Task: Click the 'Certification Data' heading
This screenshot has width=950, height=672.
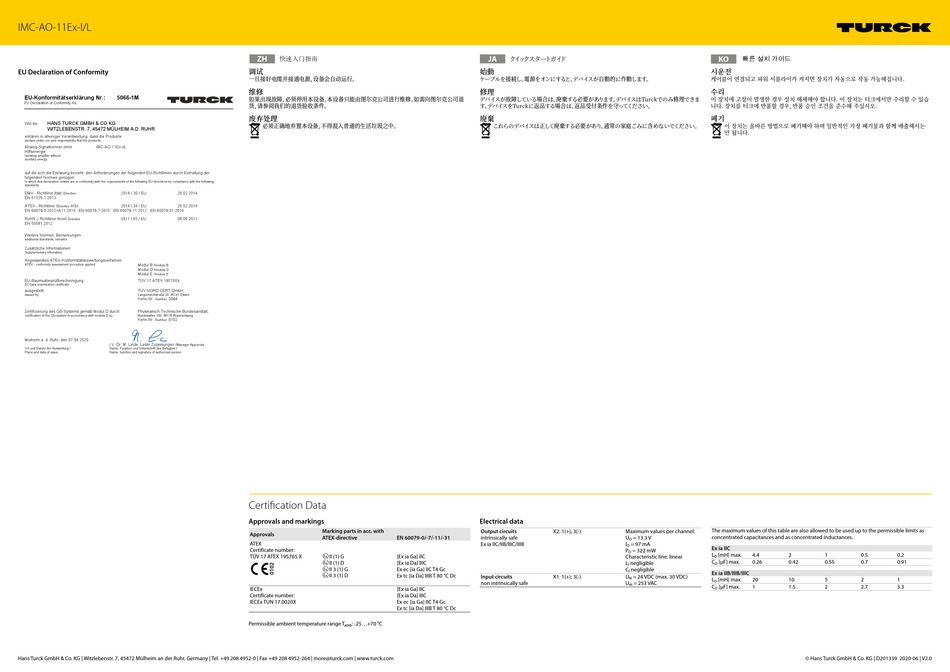Action: pos(287,505)
